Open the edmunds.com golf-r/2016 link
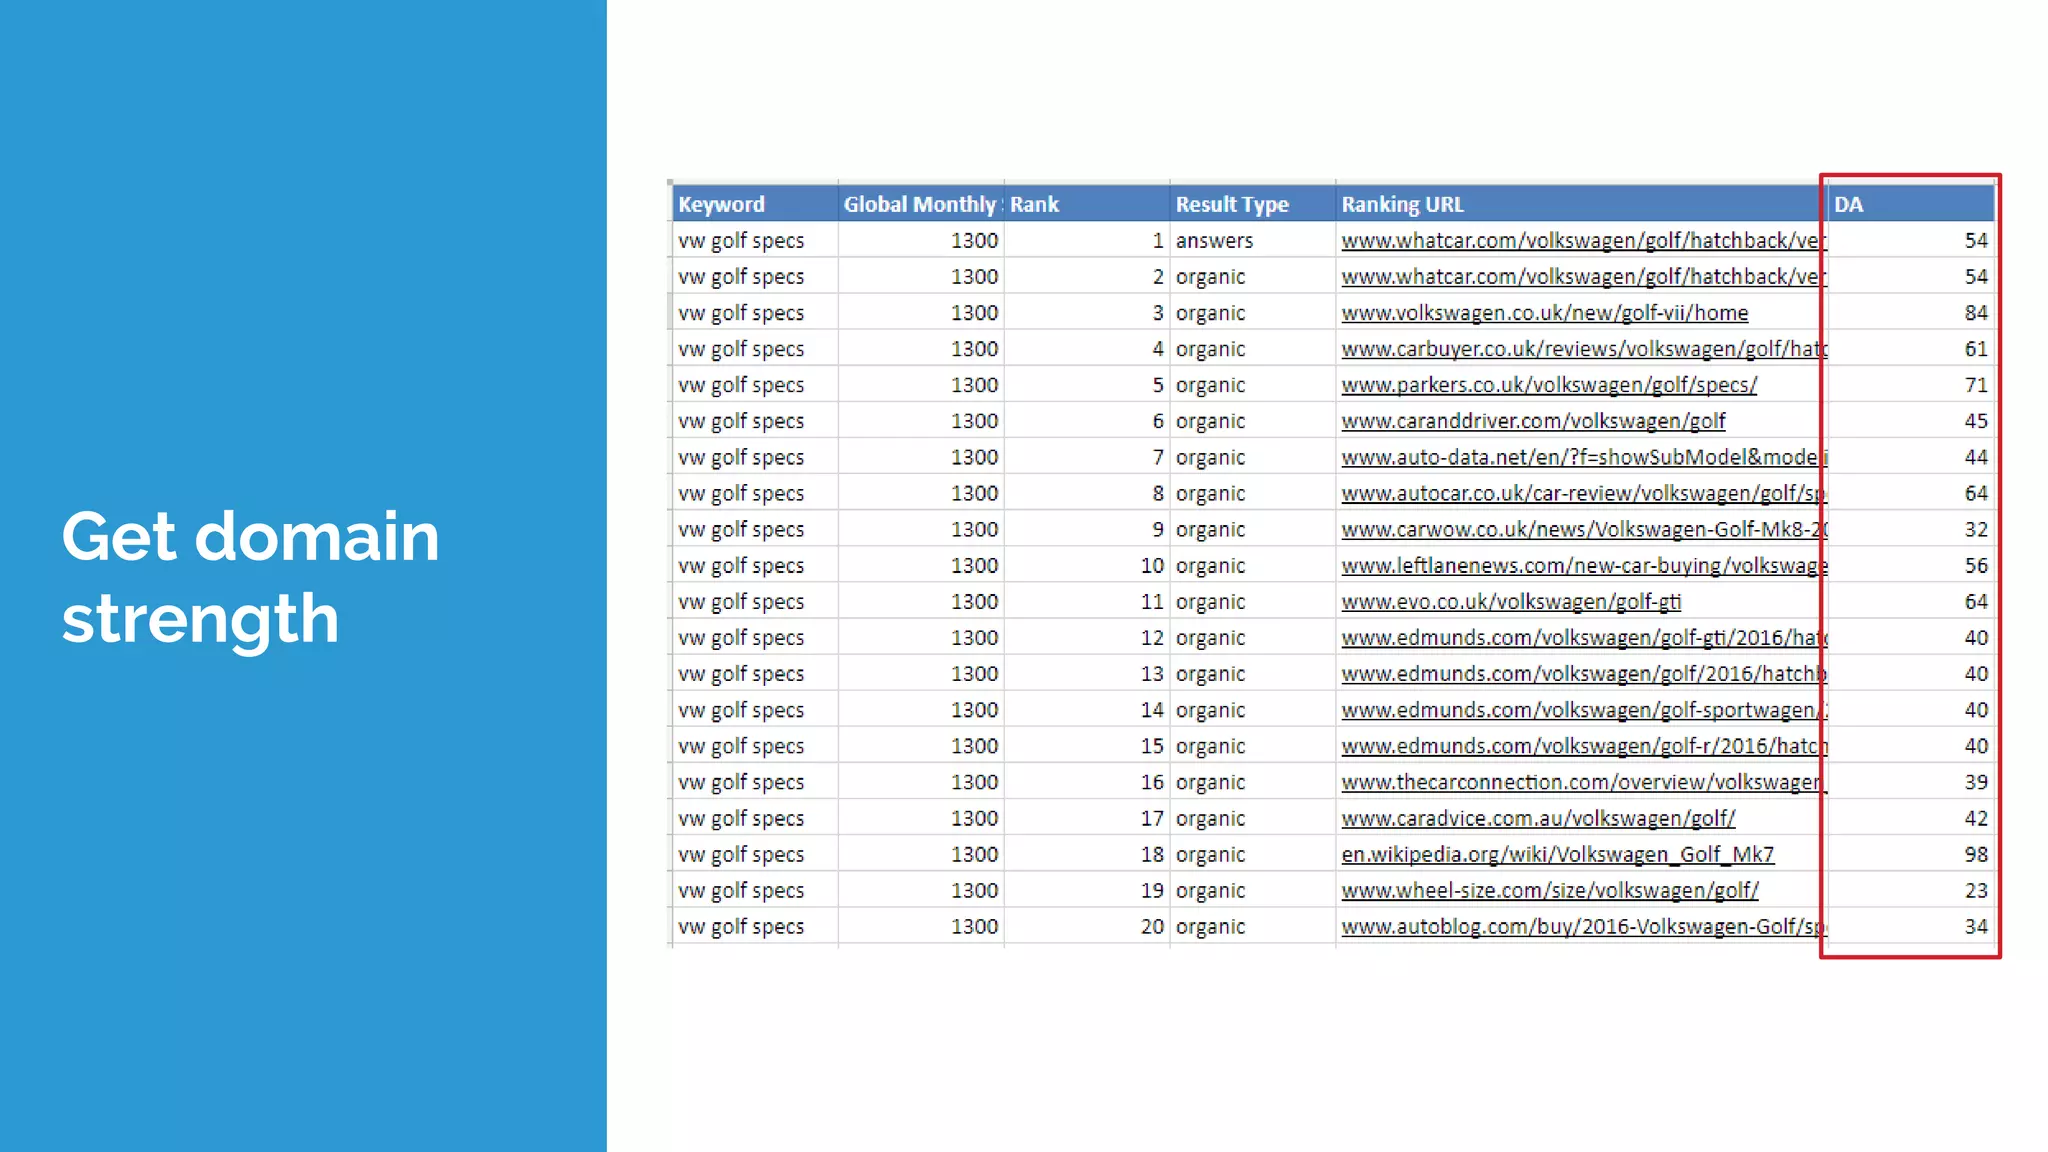This screenshot has width=2048, height=1152. [x=1584, y=746]
